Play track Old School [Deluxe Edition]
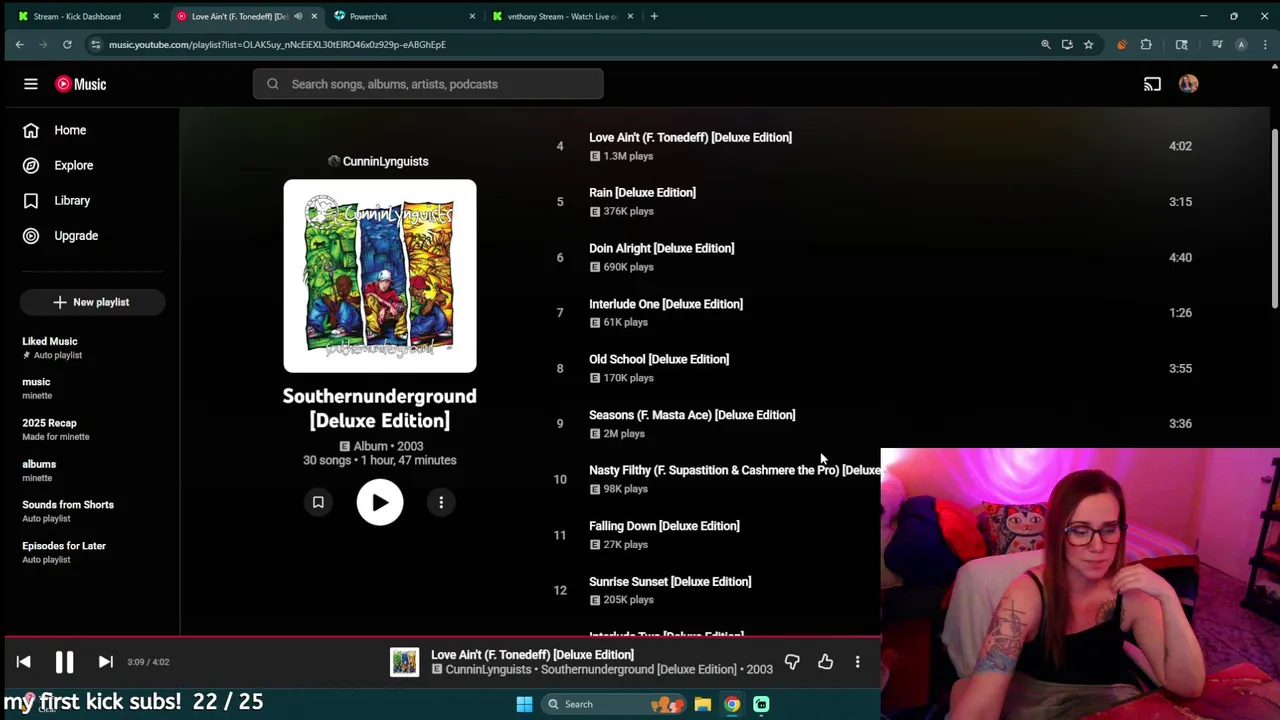This screenshot has height=720, width=1280. 659,359
